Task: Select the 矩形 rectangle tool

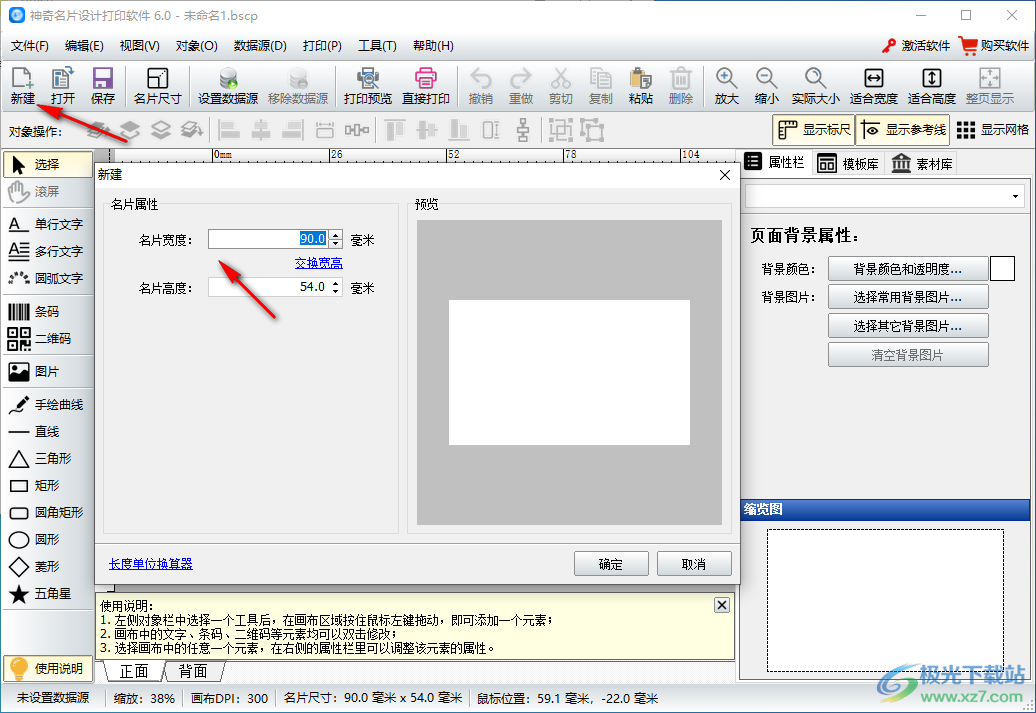Action: pyautogui.click(x=47, y=486)
